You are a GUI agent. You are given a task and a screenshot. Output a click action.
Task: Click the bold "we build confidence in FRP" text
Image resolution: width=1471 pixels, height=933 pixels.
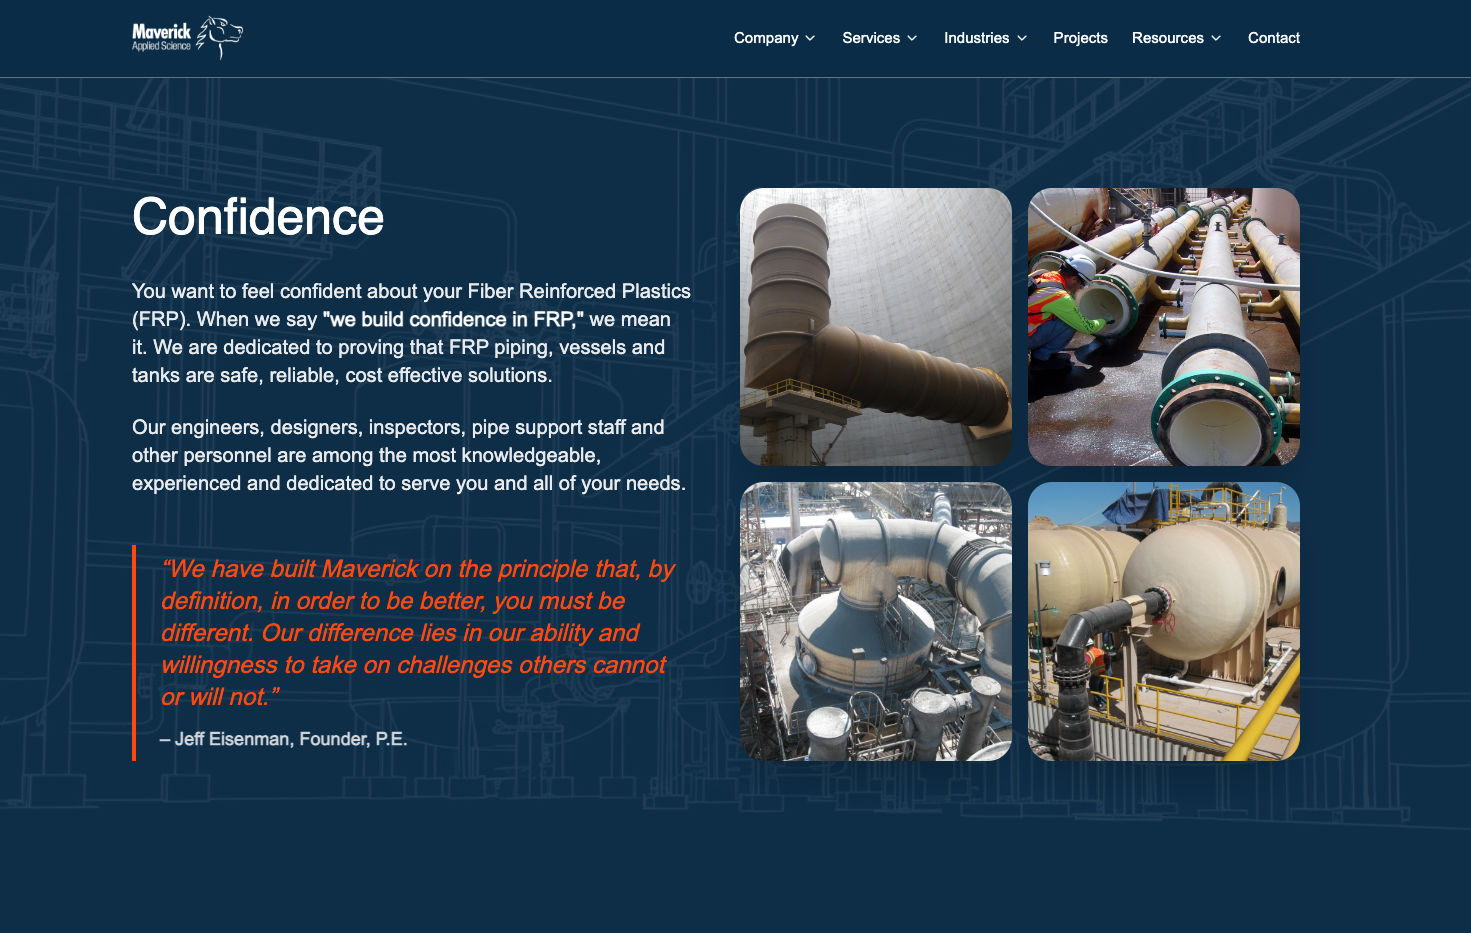point(453,319)
